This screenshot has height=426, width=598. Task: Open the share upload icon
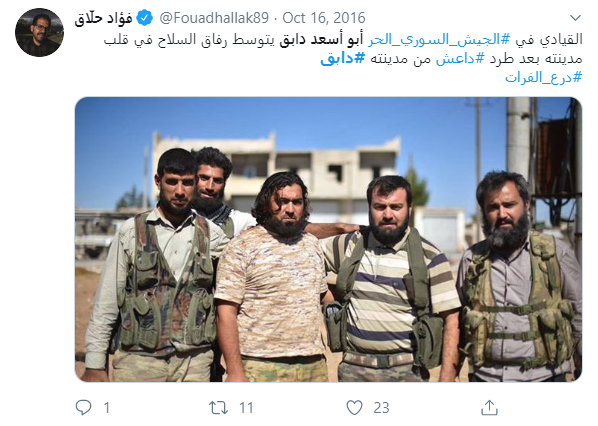(x=489, y=407)
